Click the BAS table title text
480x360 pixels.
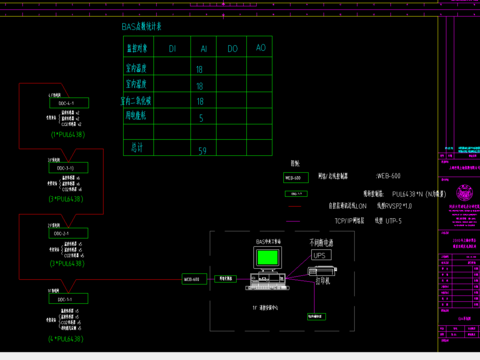click(x=141, y=27)
